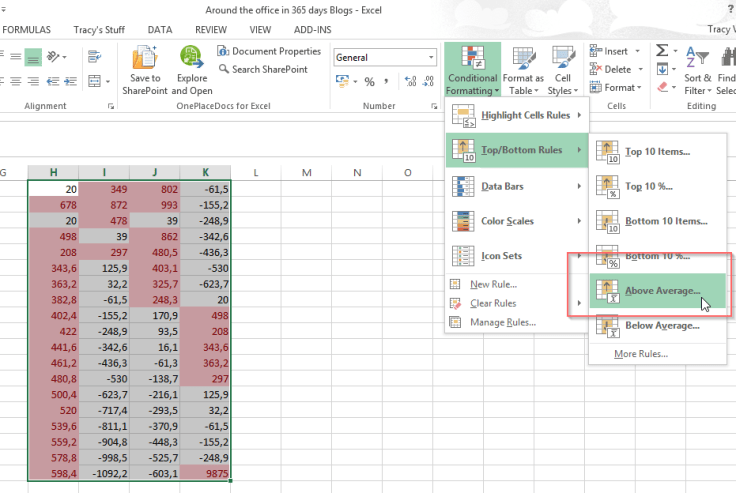This screenshot has height=493, width=736.
Task: Click More Rules at submenu bottom
Action: coord(640,354)
